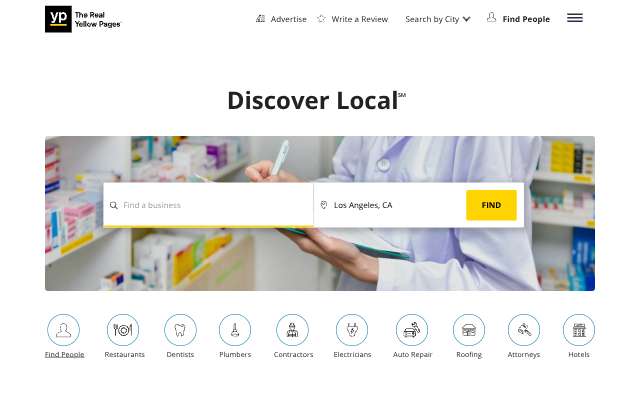Click the Attorneys label
The height and width of the screenshot is (400, 640).
pos(524,354)
